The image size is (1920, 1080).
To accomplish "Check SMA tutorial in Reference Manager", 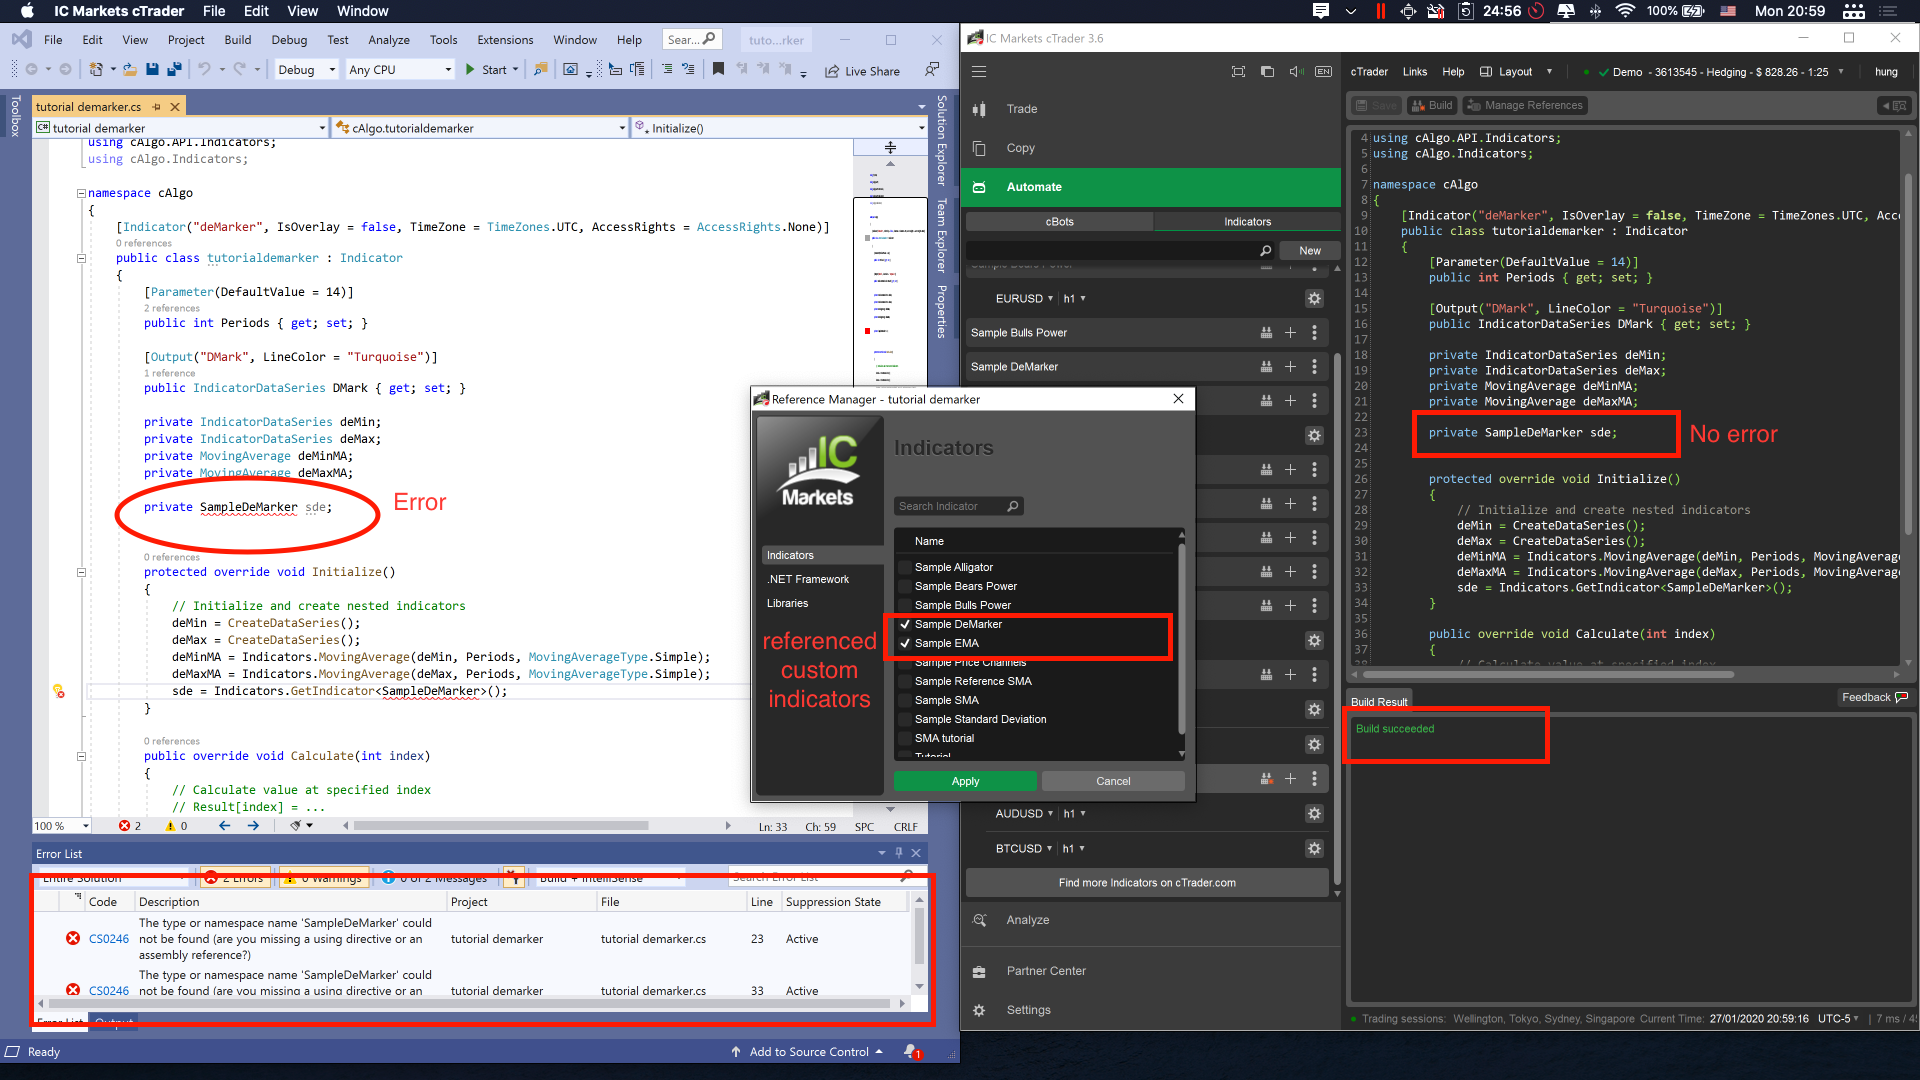I will pos(905,739).
